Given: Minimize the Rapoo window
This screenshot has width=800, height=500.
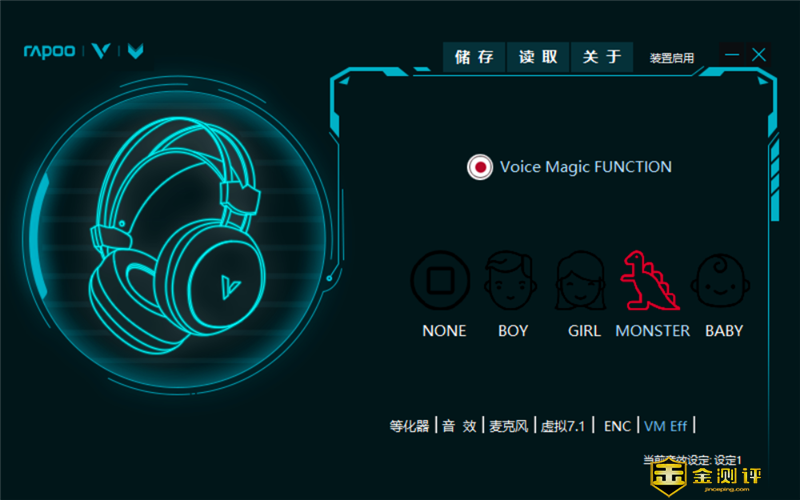Looking at the screenshot, I should point(733,56).
